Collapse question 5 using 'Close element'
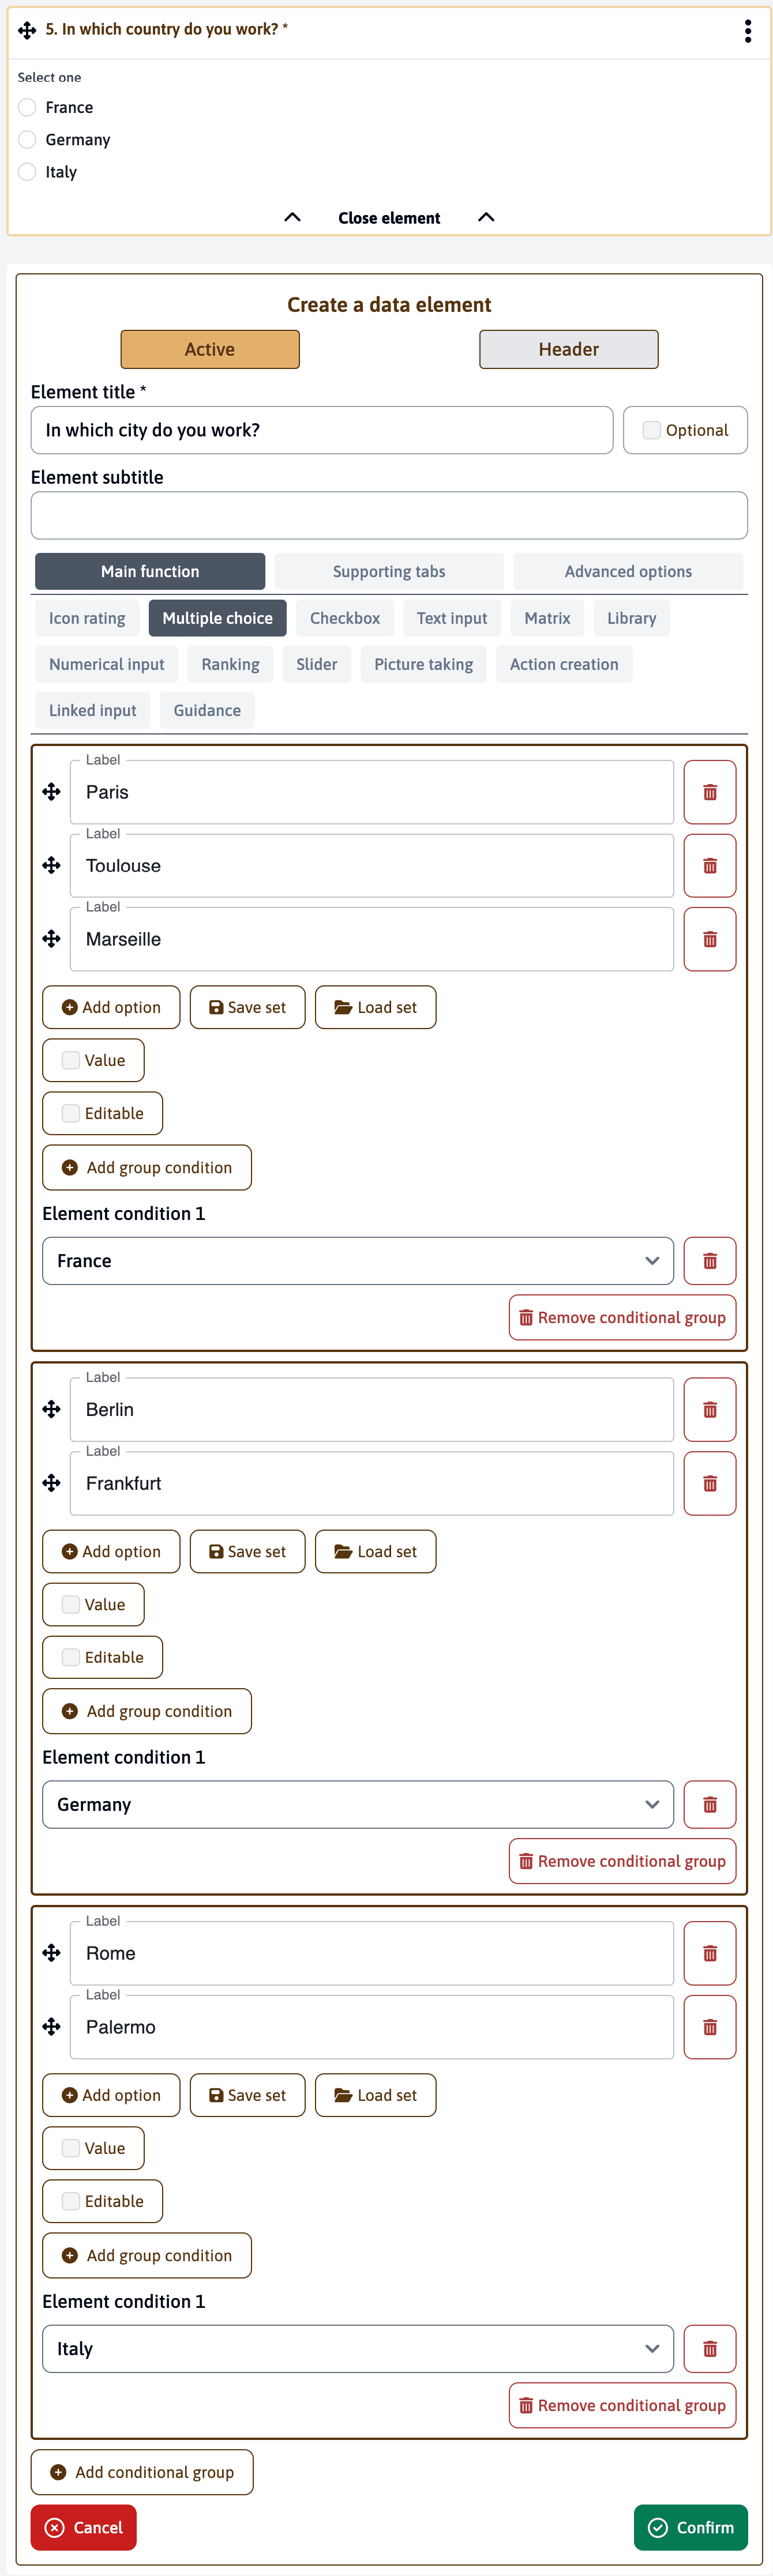This screenshot has width=773, height=2576. click(389, 217)
